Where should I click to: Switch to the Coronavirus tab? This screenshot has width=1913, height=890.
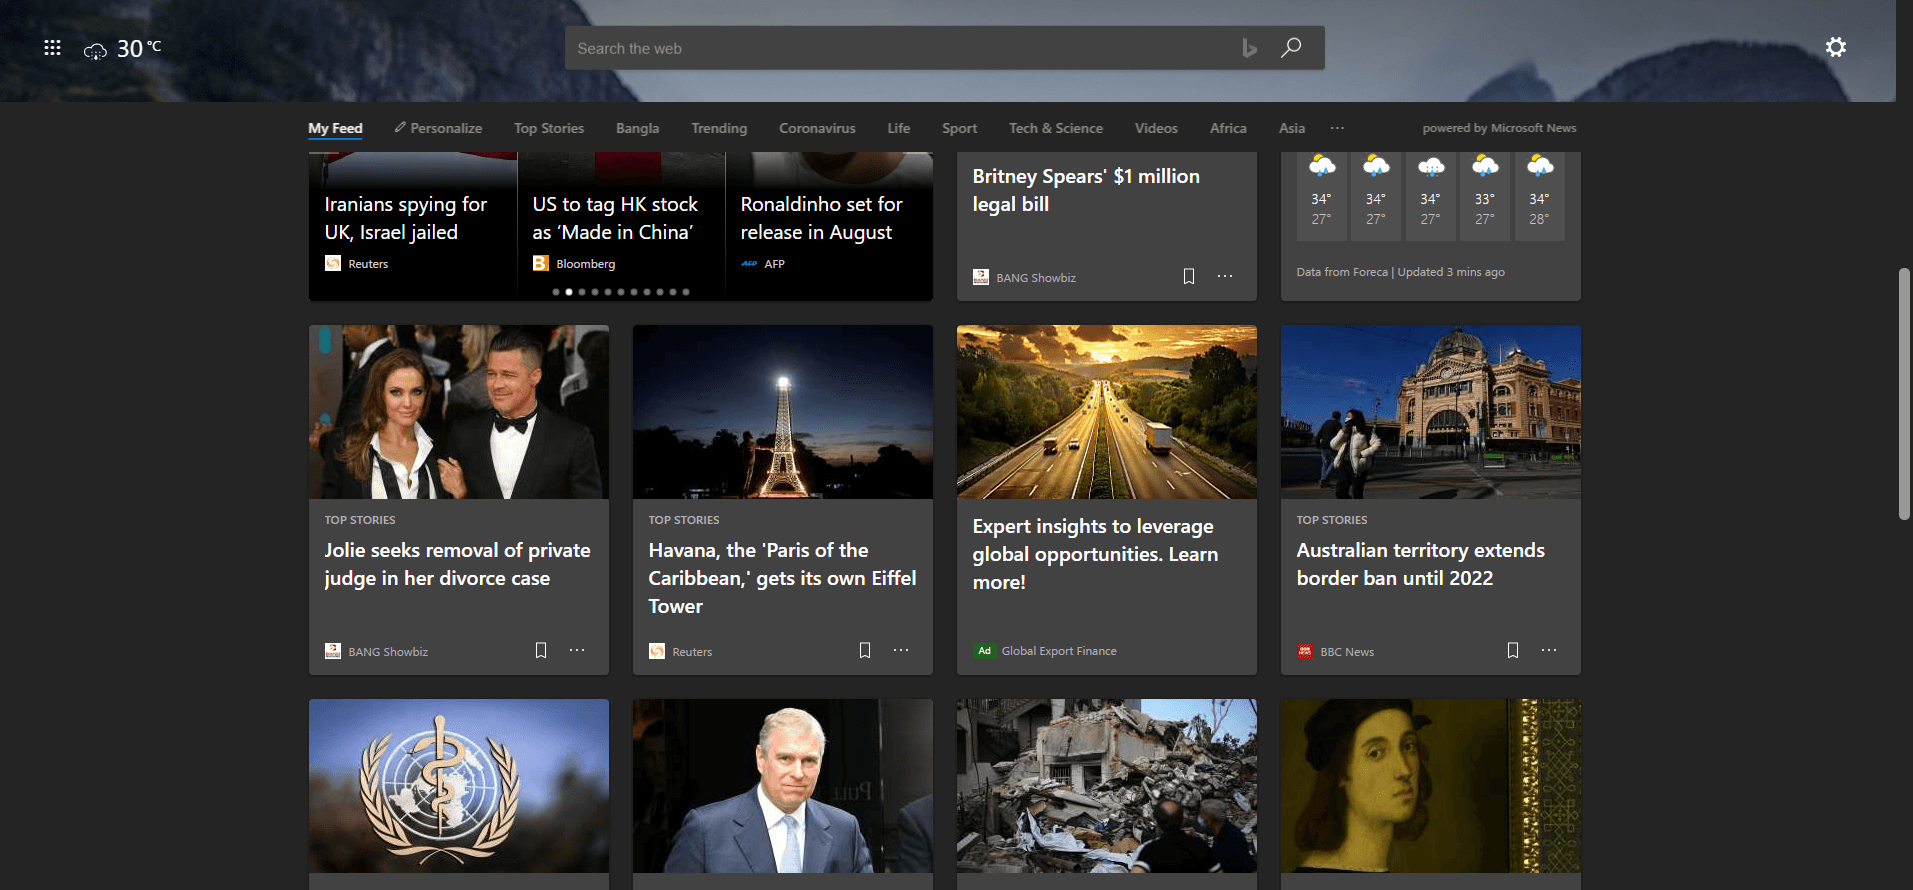[817, 128]
